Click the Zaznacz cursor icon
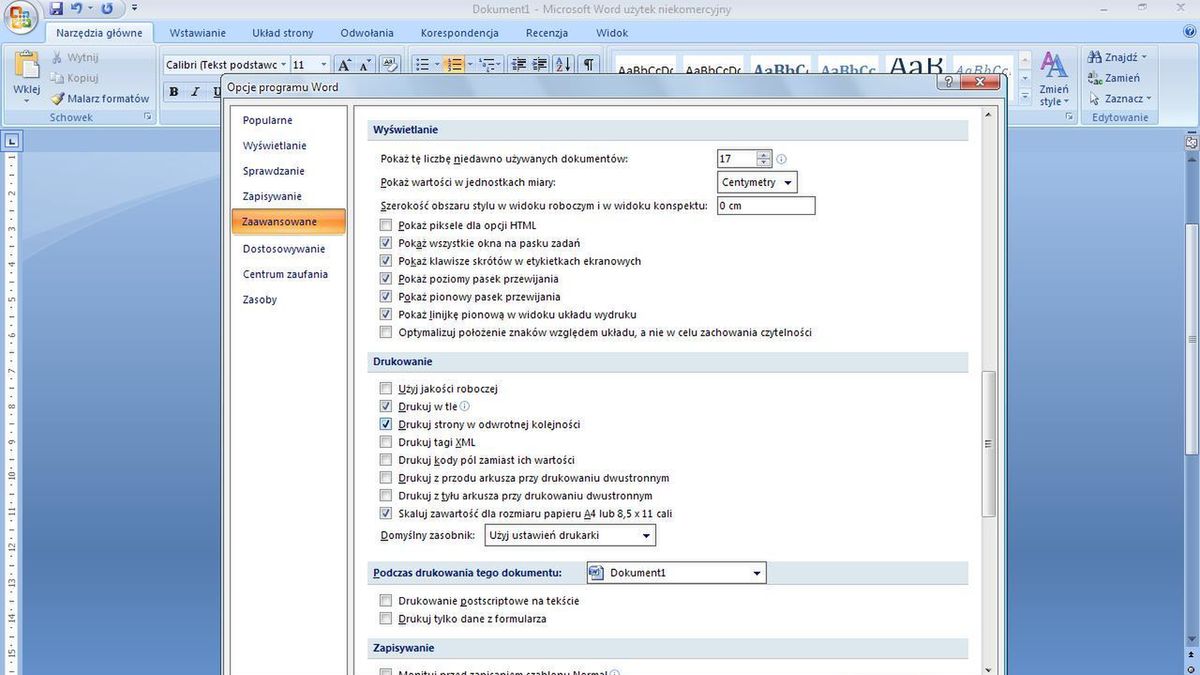Viewport: 1200px width, 675px height. [1095, 98]
